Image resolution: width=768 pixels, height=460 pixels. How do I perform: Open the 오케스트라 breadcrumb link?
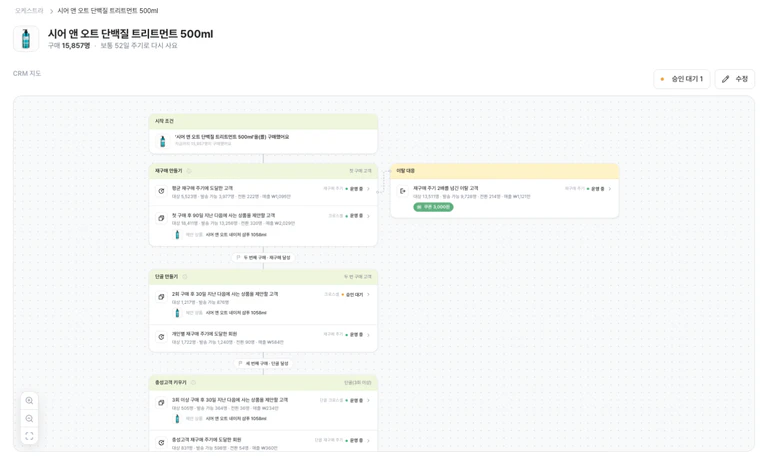[29, 11]
